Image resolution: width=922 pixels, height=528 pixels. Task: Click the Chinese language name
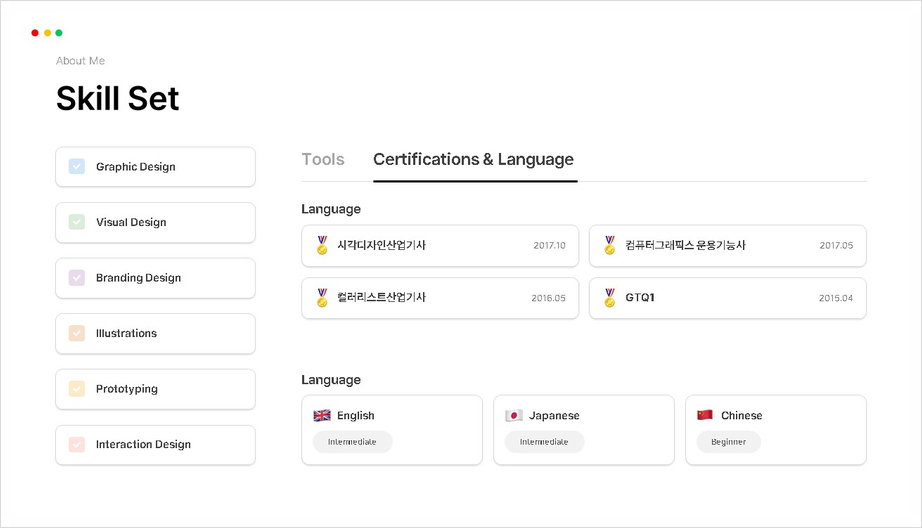click(x=741, y=416)
